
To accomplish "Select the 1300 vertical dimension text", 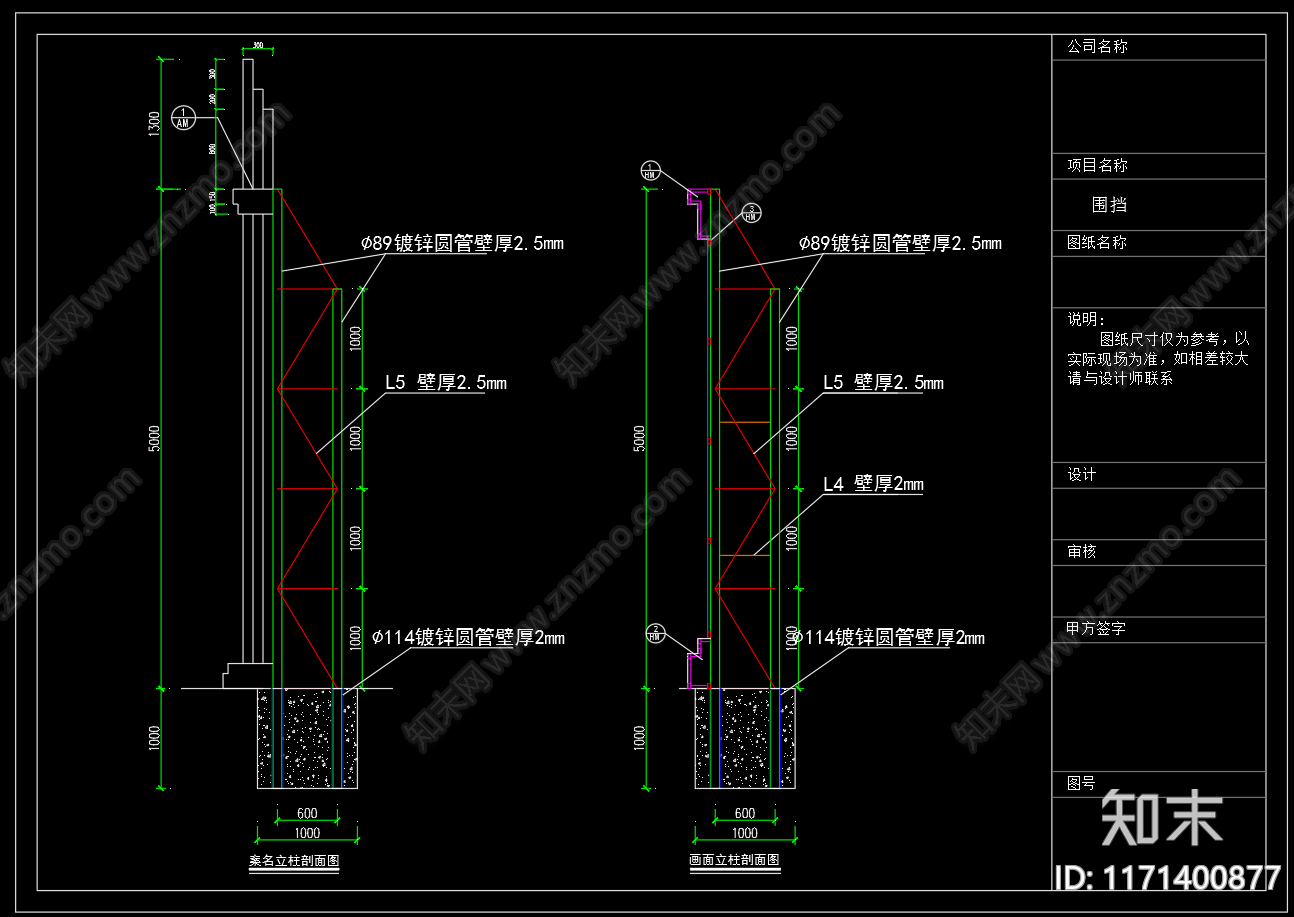I will pyautogui.click(x=154, y=124).
